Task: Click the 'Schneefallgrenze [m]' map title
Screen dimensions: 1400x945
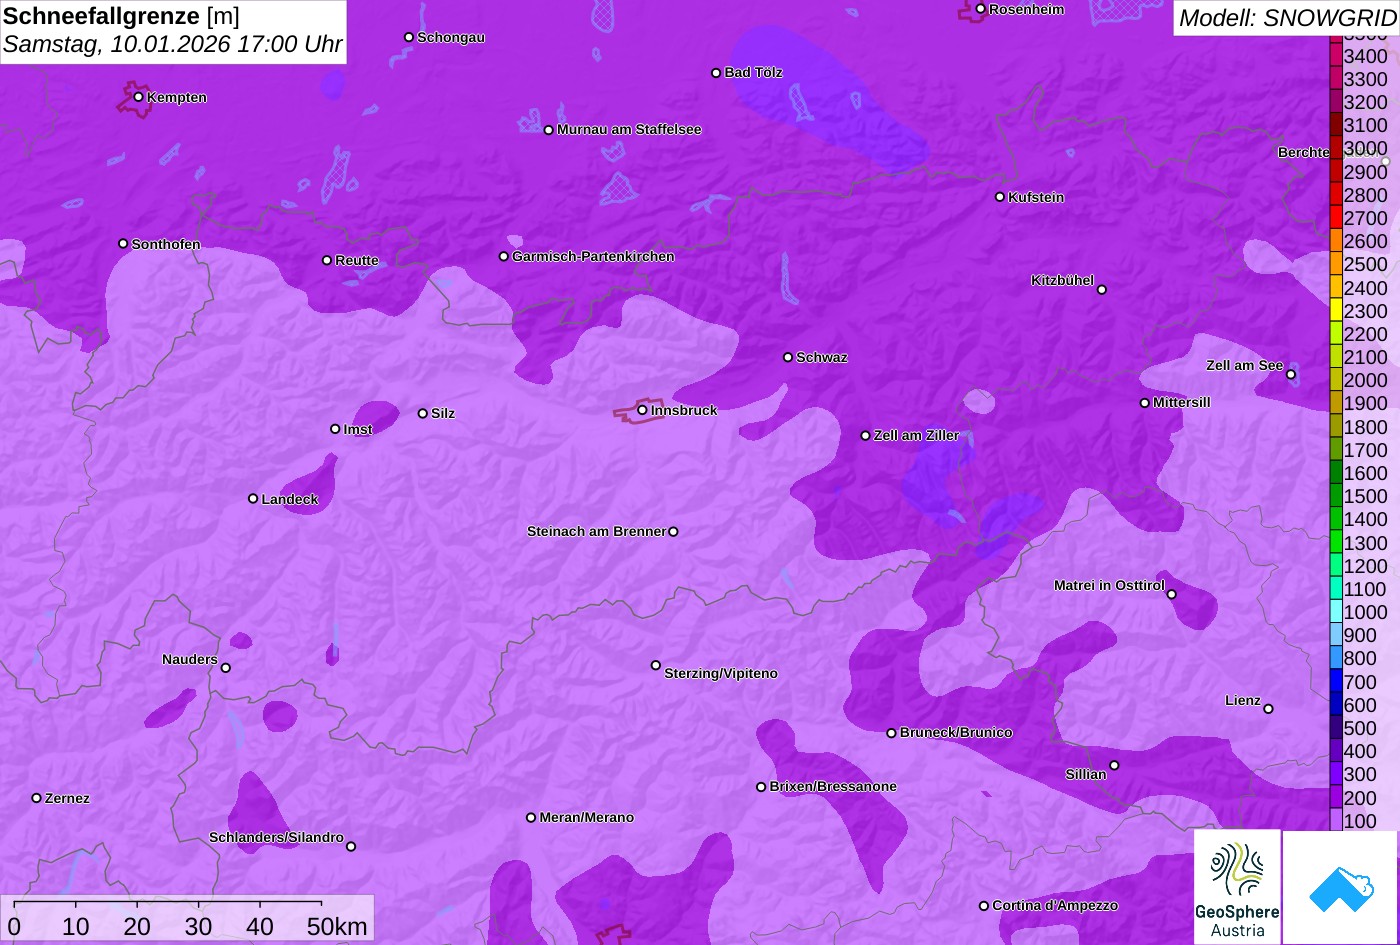Action: pyautogui.click(x=121, y=17)
